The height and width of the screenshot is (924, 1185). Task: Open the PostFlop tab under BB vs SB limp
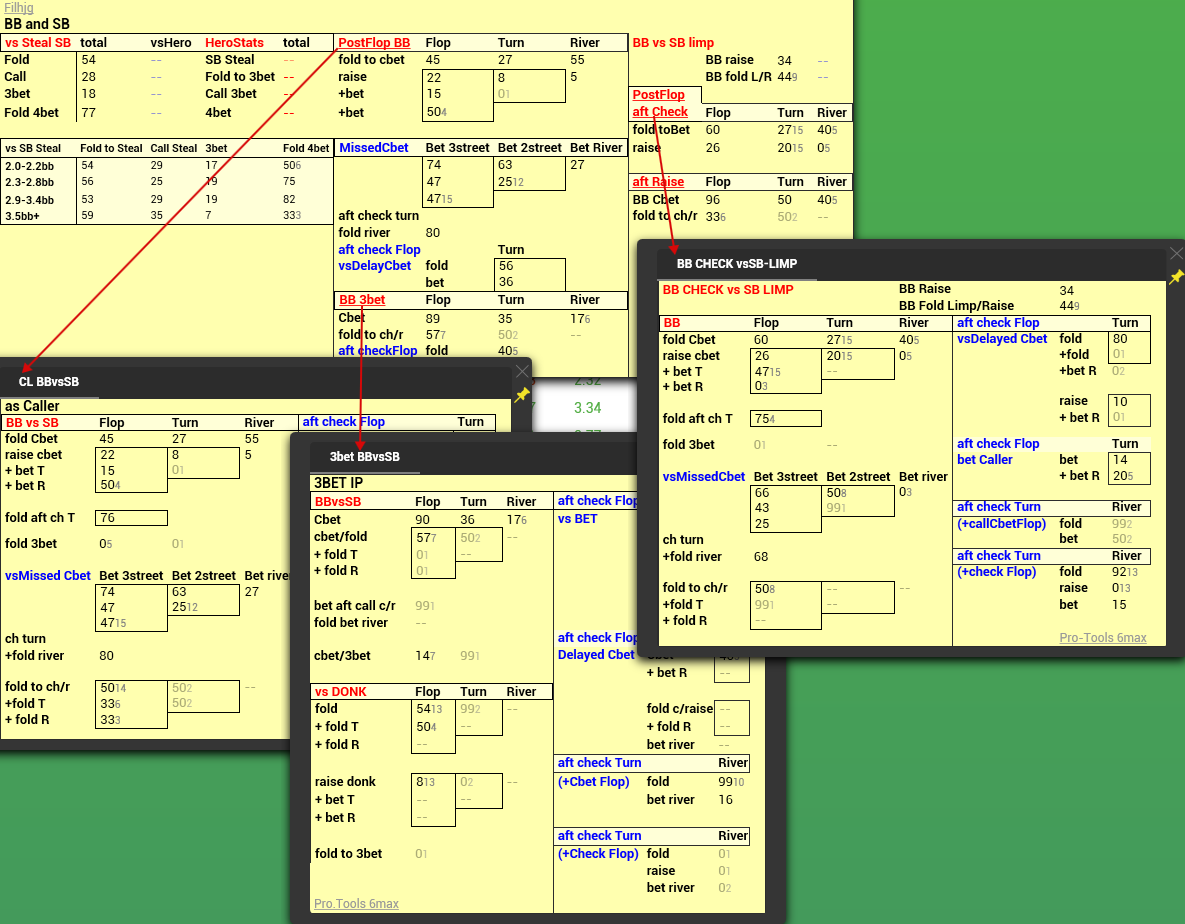[x=659, y=95]
